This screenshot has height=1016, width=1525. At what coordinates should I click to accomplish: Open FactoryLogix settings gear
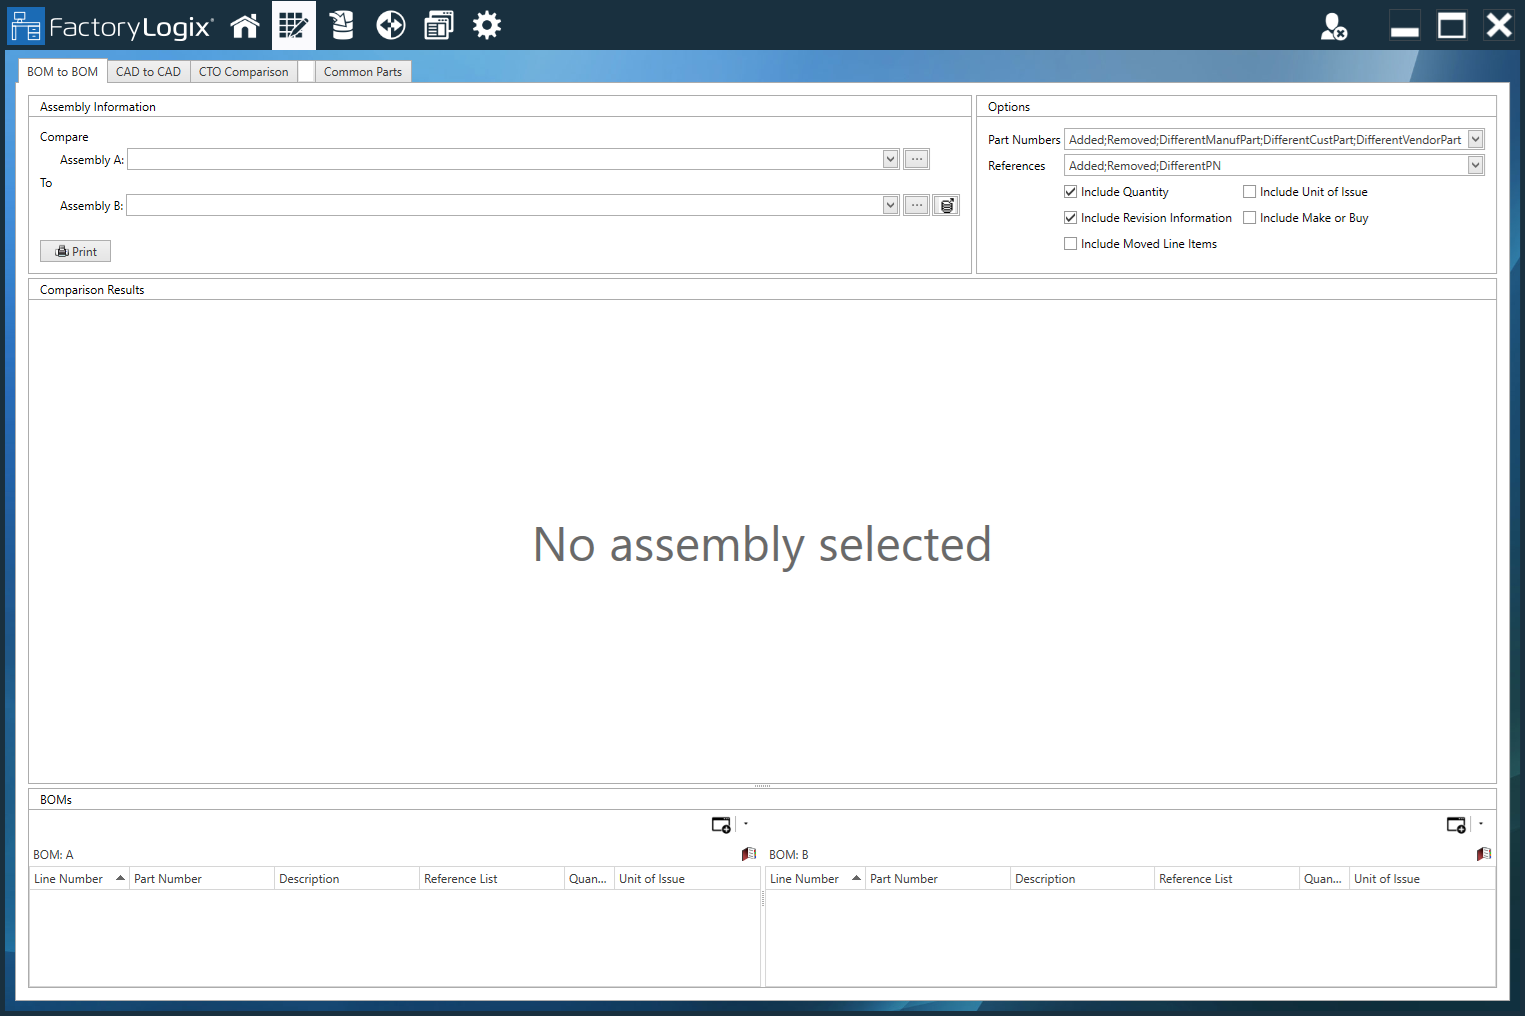487,25
